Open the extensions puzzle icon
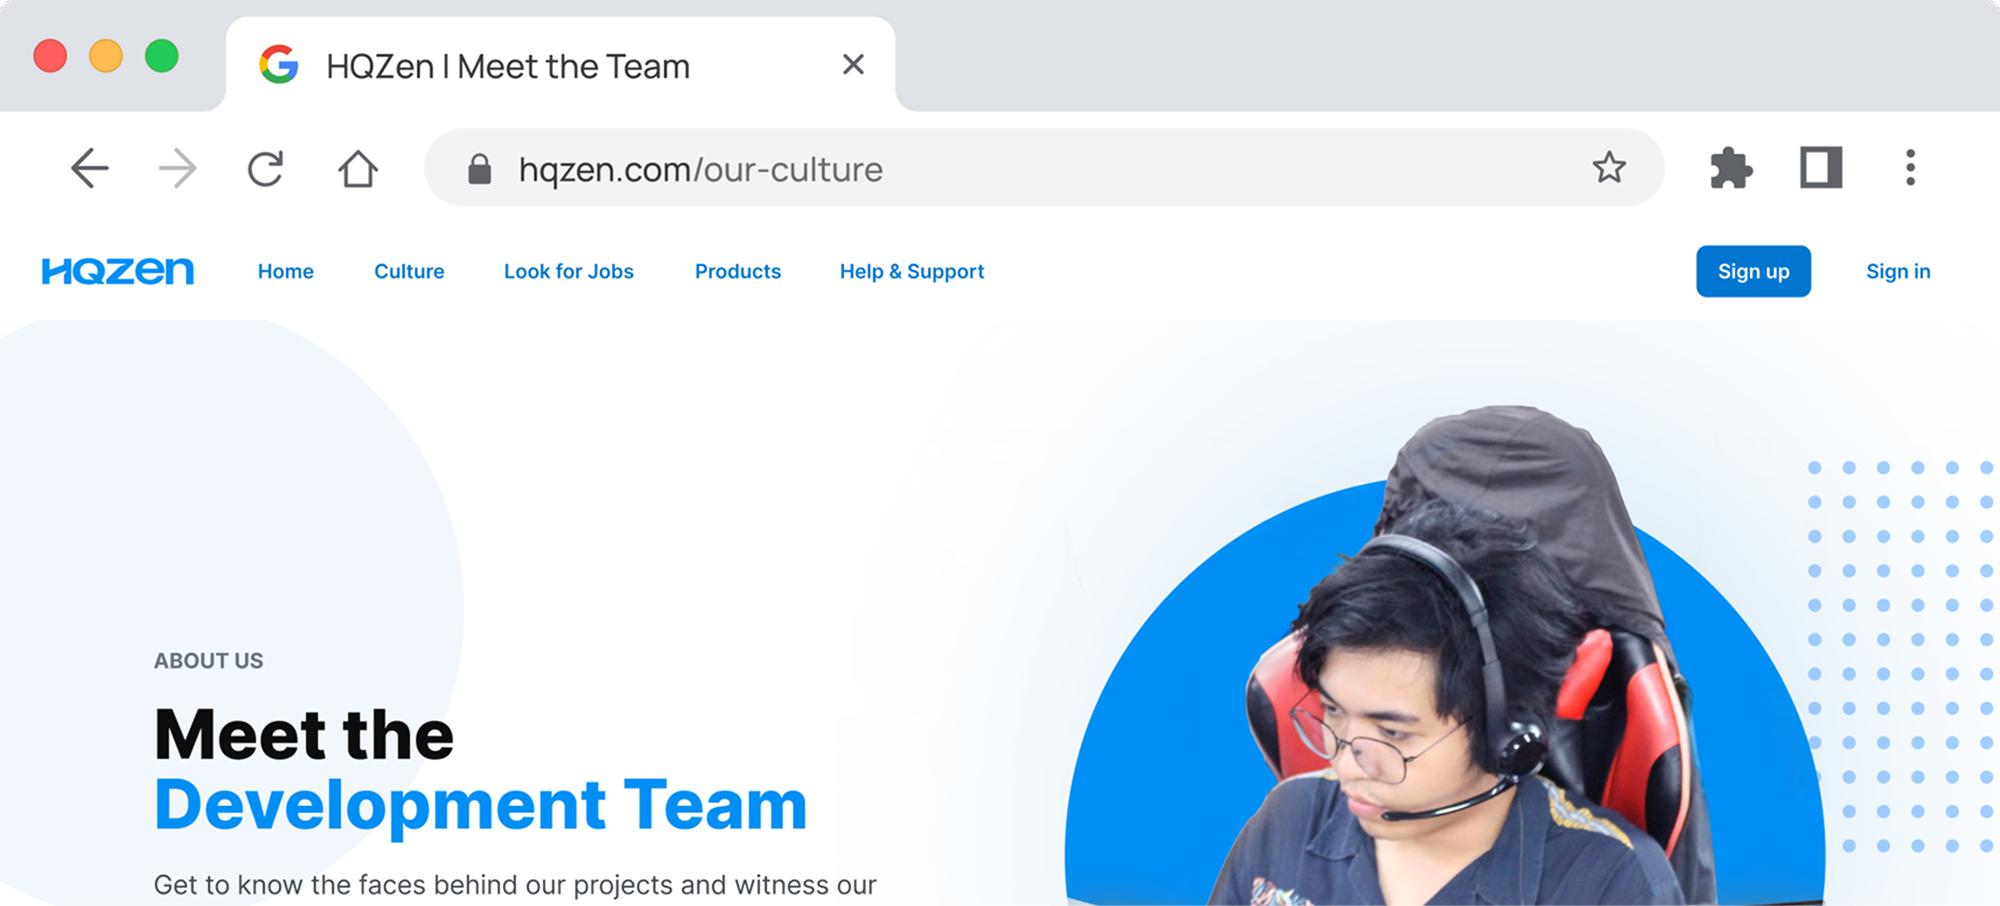This screenshot has width=2000, height=906. coord(1731,168)
